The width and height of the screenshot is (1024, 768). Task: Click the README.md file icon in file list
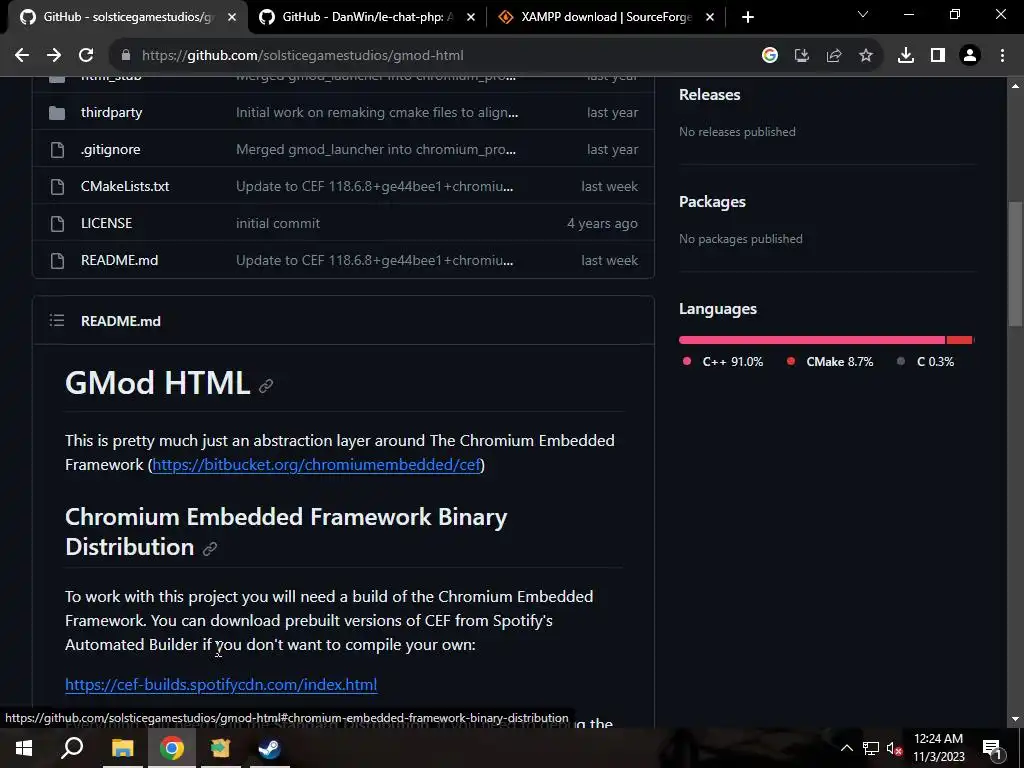(57, 261)
